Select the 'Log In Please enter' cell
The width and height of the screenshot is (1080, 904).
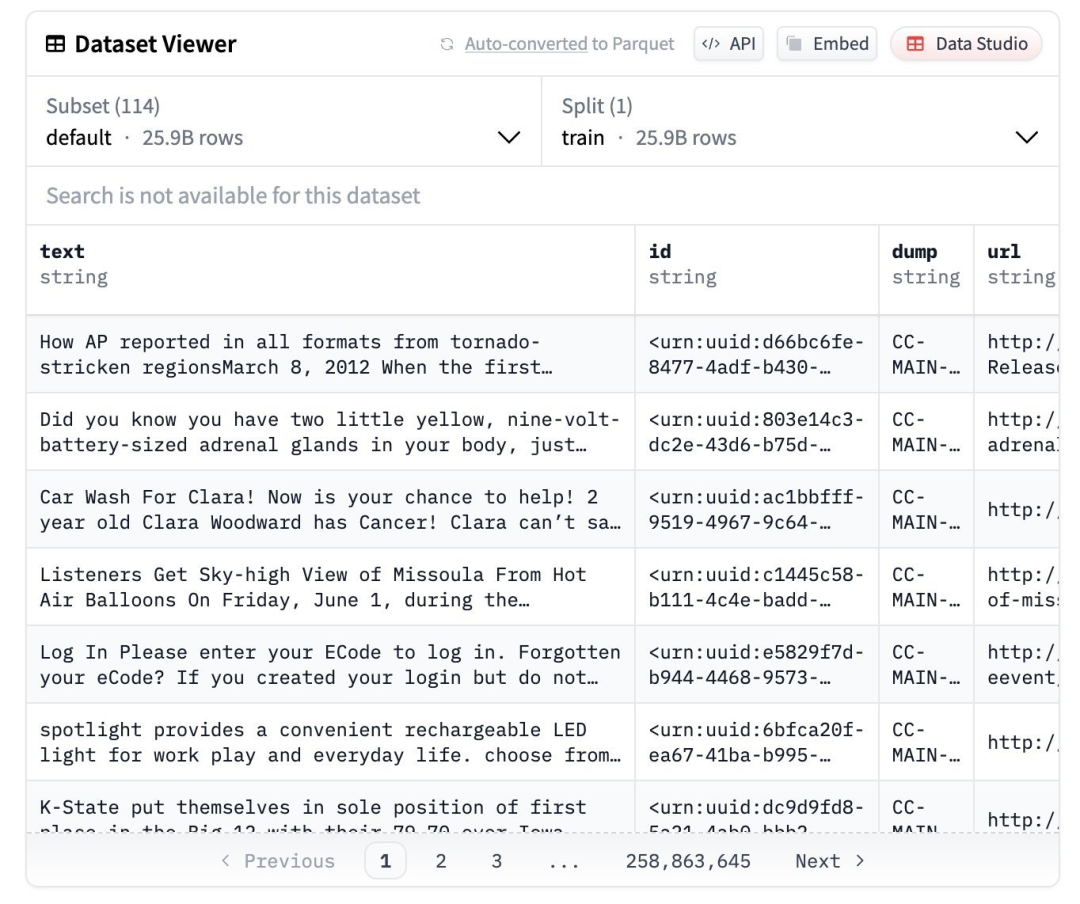(x=331, y=665)
